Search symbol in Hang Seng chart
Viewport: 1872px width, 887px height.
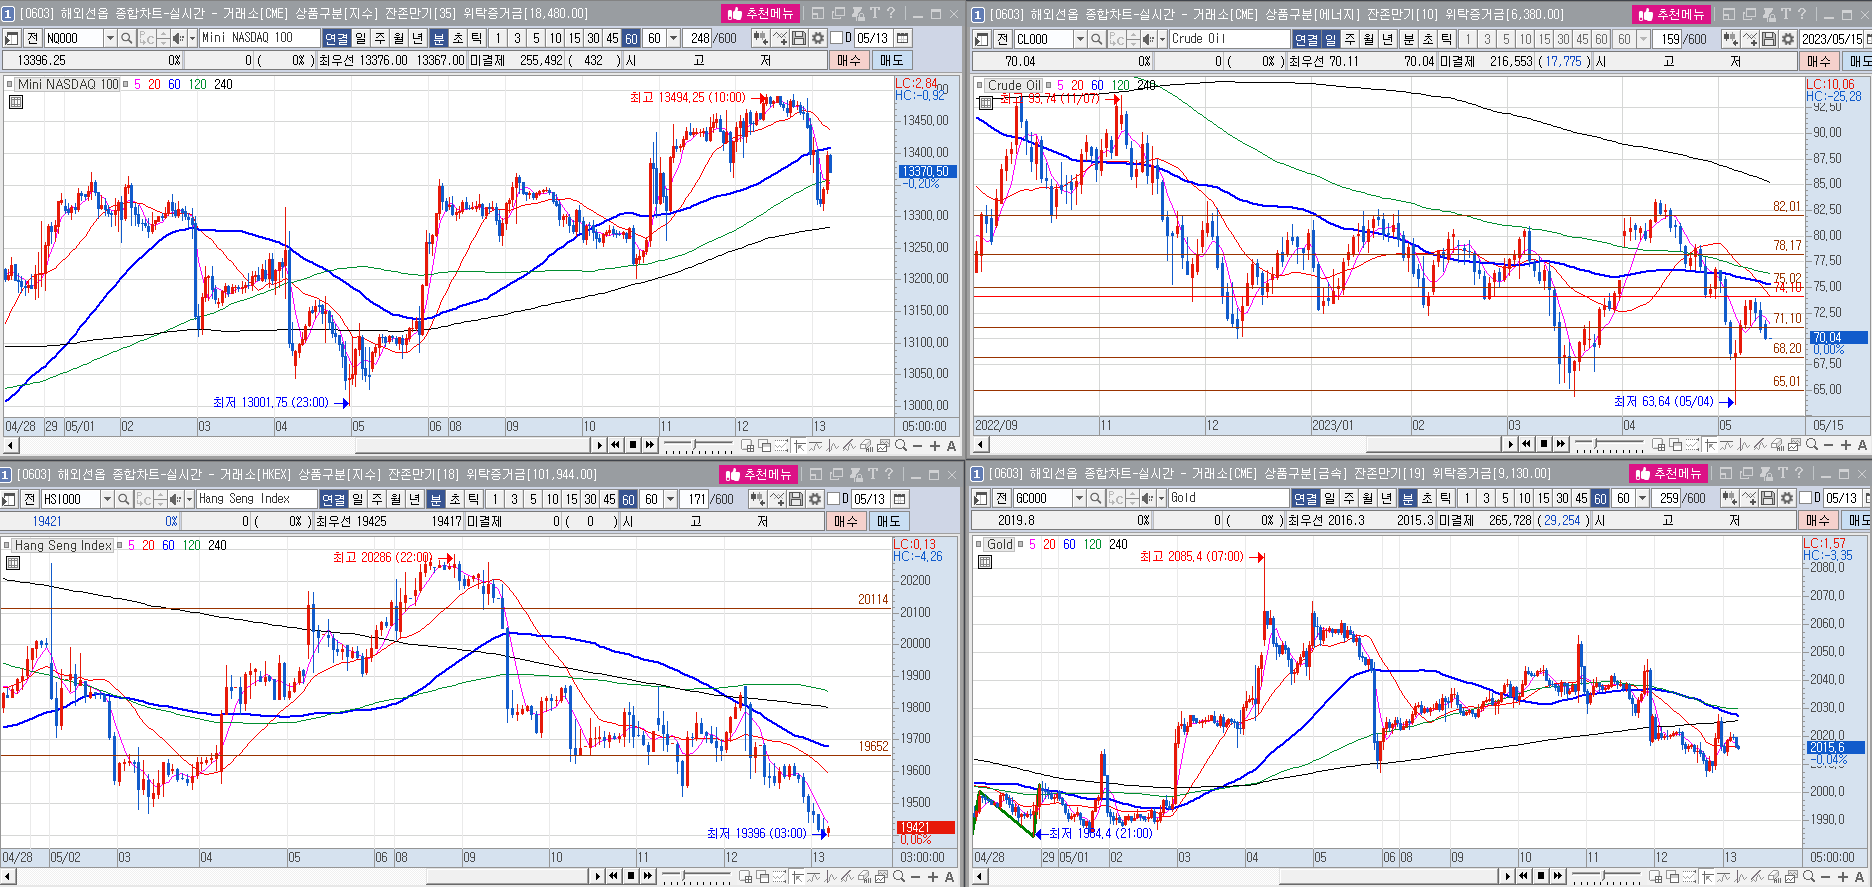(123, 498)
